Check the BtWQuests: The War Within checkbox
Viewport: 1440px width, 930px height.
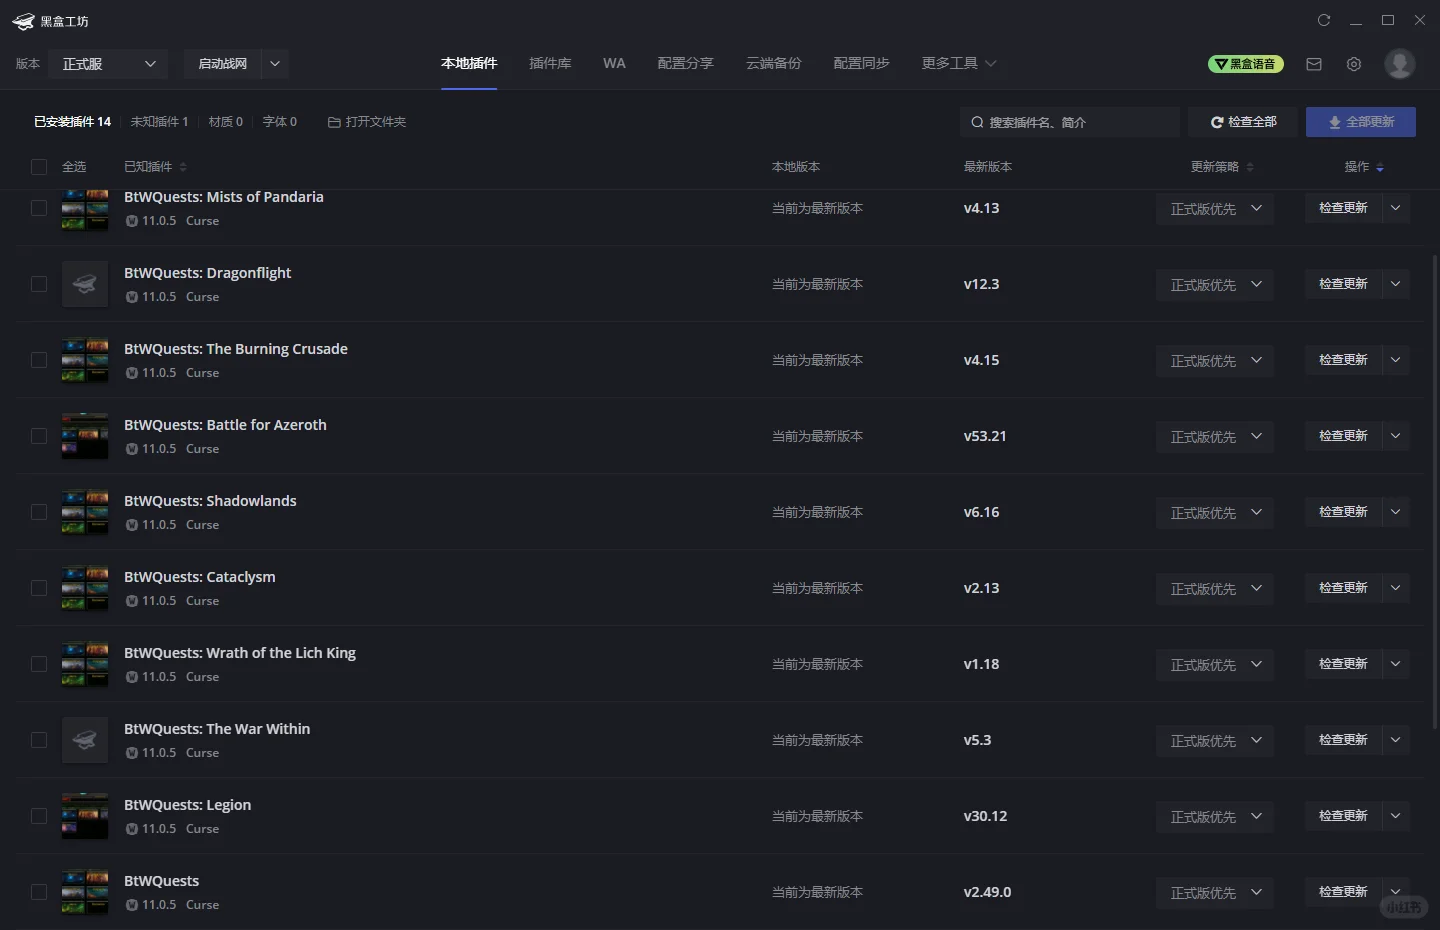[39, 740]
